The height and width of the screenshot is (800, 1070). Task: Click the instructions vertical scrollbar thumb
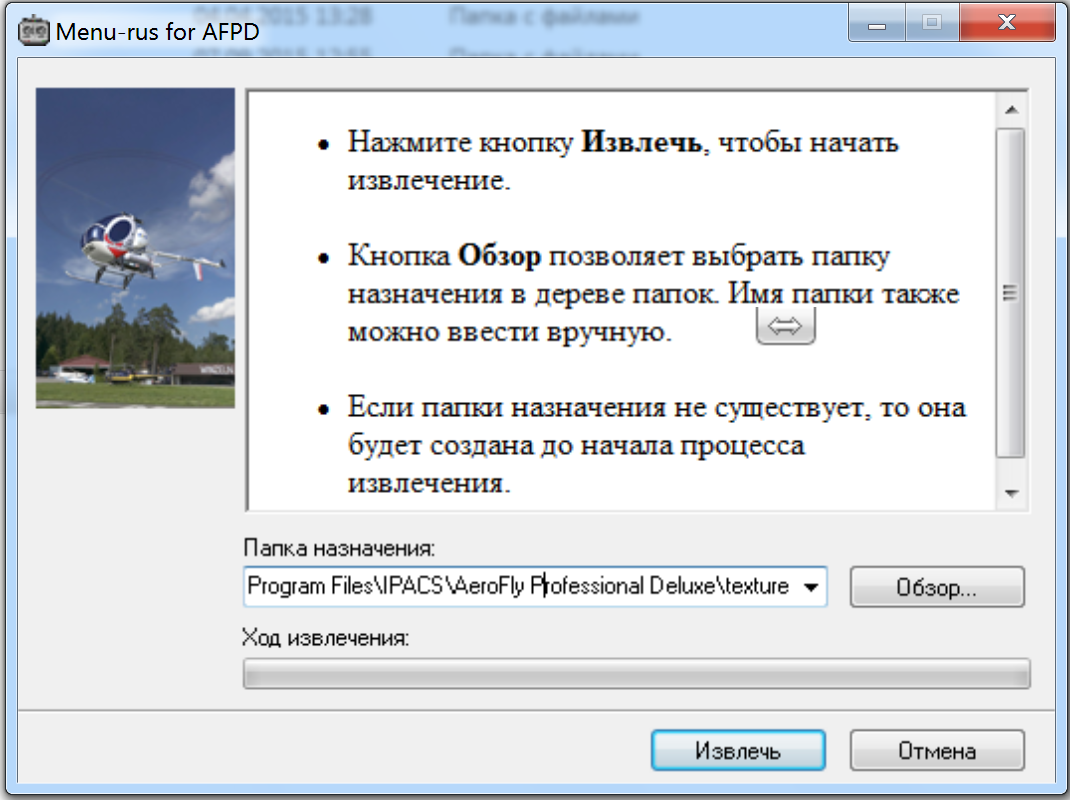tap(1011, 293)
